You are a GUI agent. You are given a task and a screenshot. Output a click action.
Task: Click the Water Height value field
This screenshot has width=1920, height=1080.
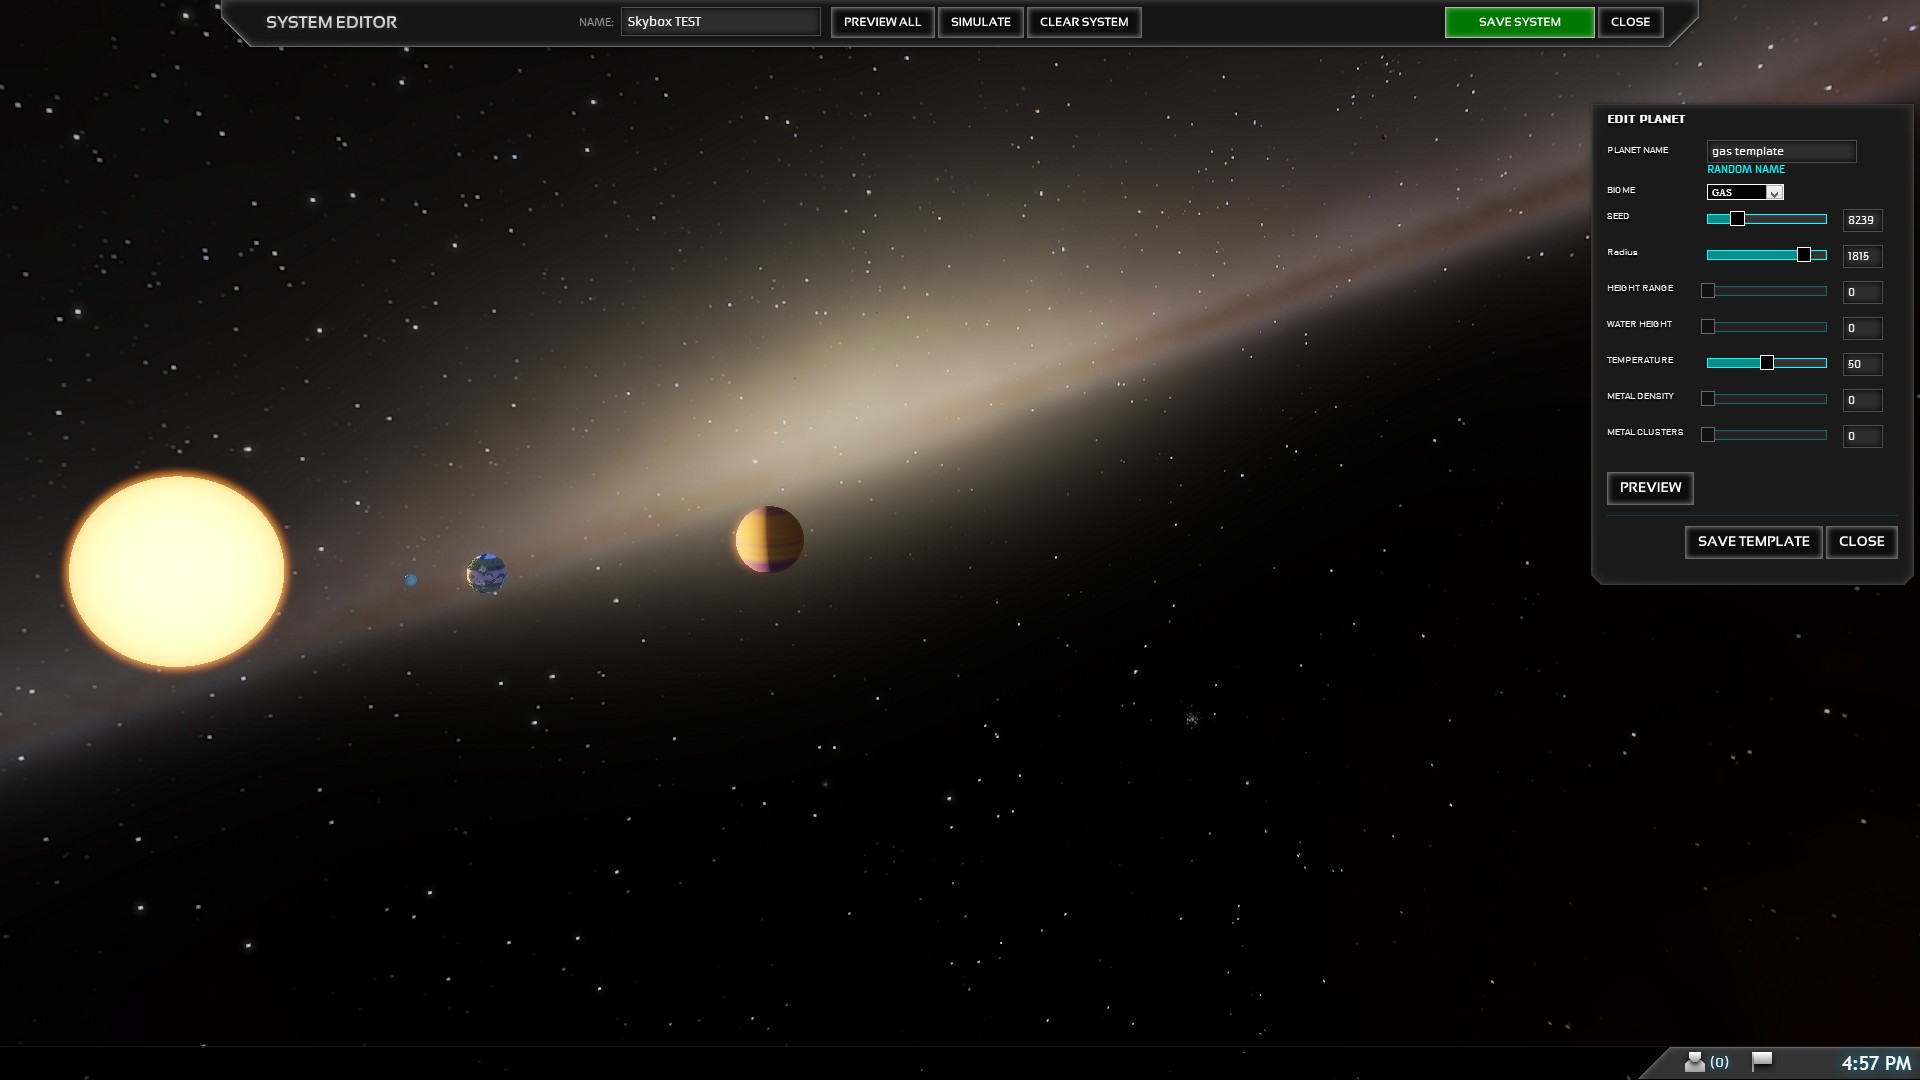(1862, 328)
